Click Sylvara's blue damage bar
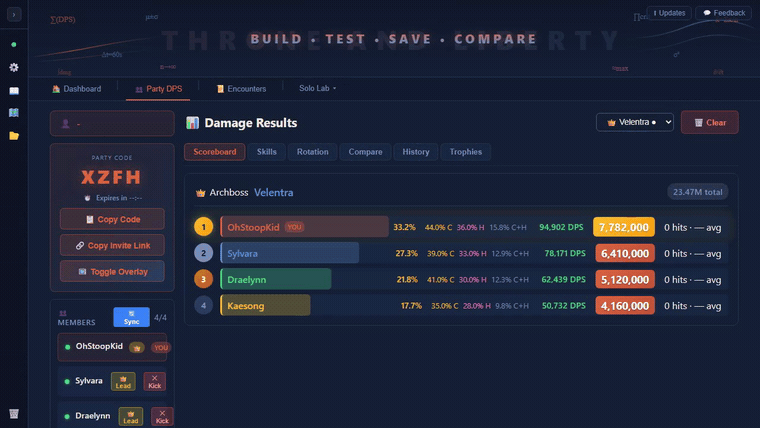 (290, 253)
